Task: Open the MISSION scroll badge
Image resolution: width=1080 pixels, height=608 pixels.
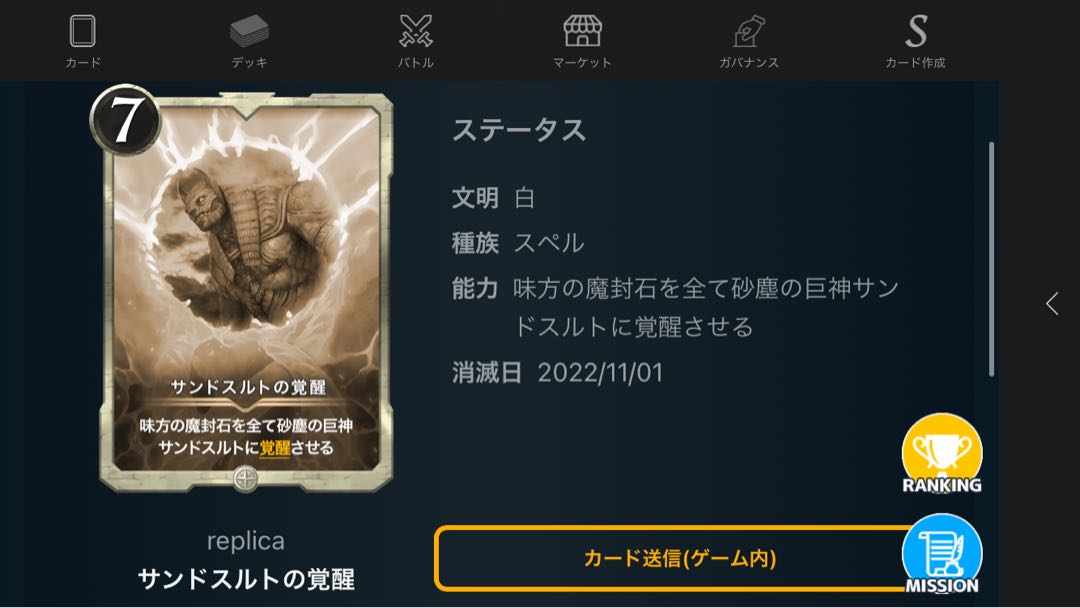Action: 942,554
